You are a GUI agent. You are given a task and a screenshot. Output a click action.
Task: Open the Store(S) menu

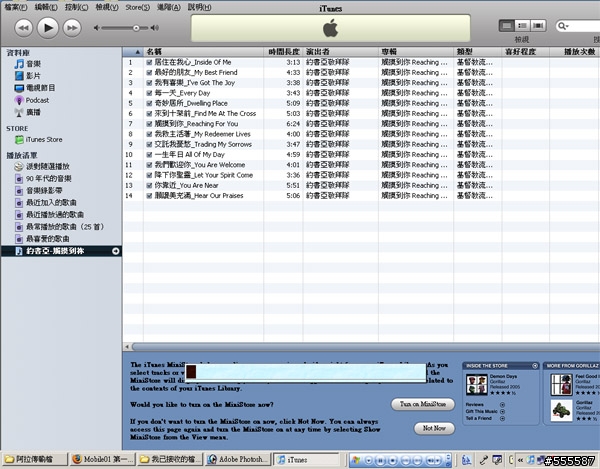(138, 7)
